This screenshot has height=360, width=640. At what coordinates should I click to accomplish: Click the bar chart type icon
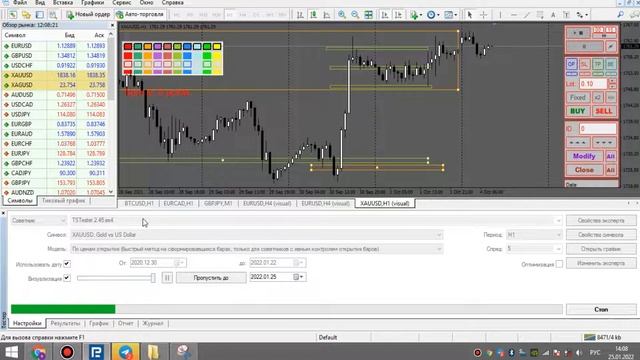pyautogui.click(x=300, y=15)
